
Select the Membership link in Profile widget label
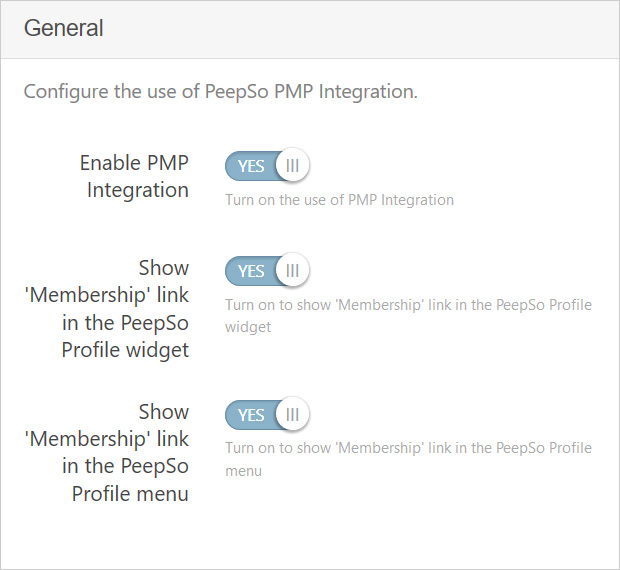[107, 309]
